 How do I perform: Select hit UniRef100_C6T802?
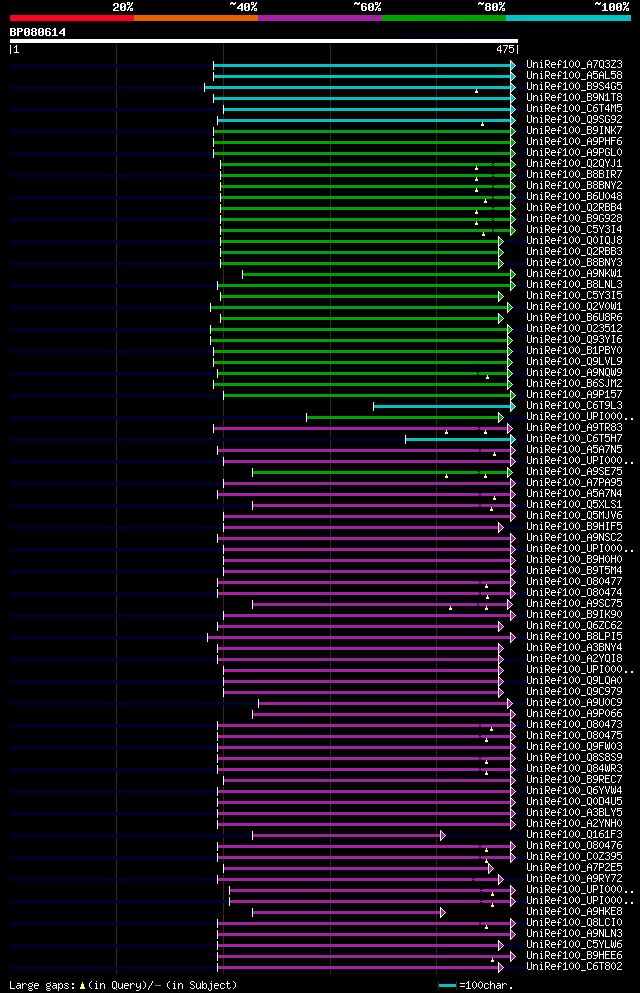[x=574, y=966]
